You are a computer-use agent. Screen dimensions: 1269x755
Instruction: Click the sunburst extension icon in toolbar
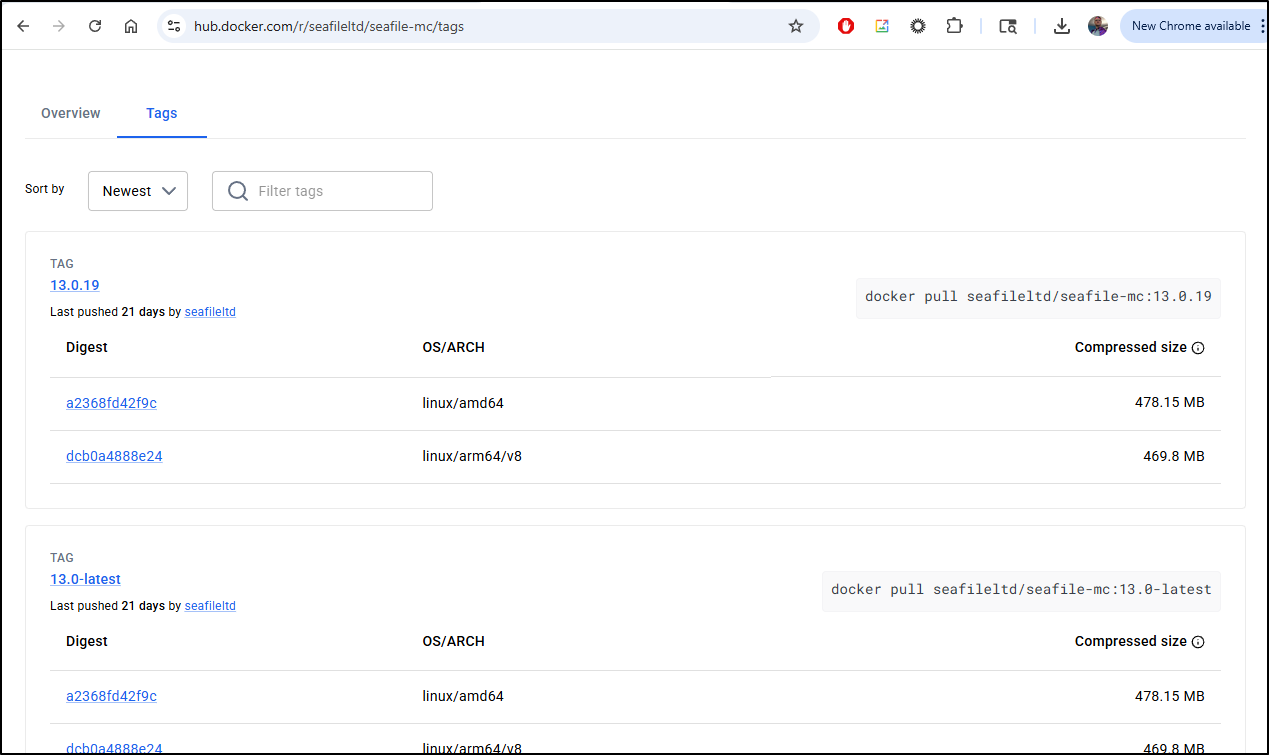click(x=918, y=27)
